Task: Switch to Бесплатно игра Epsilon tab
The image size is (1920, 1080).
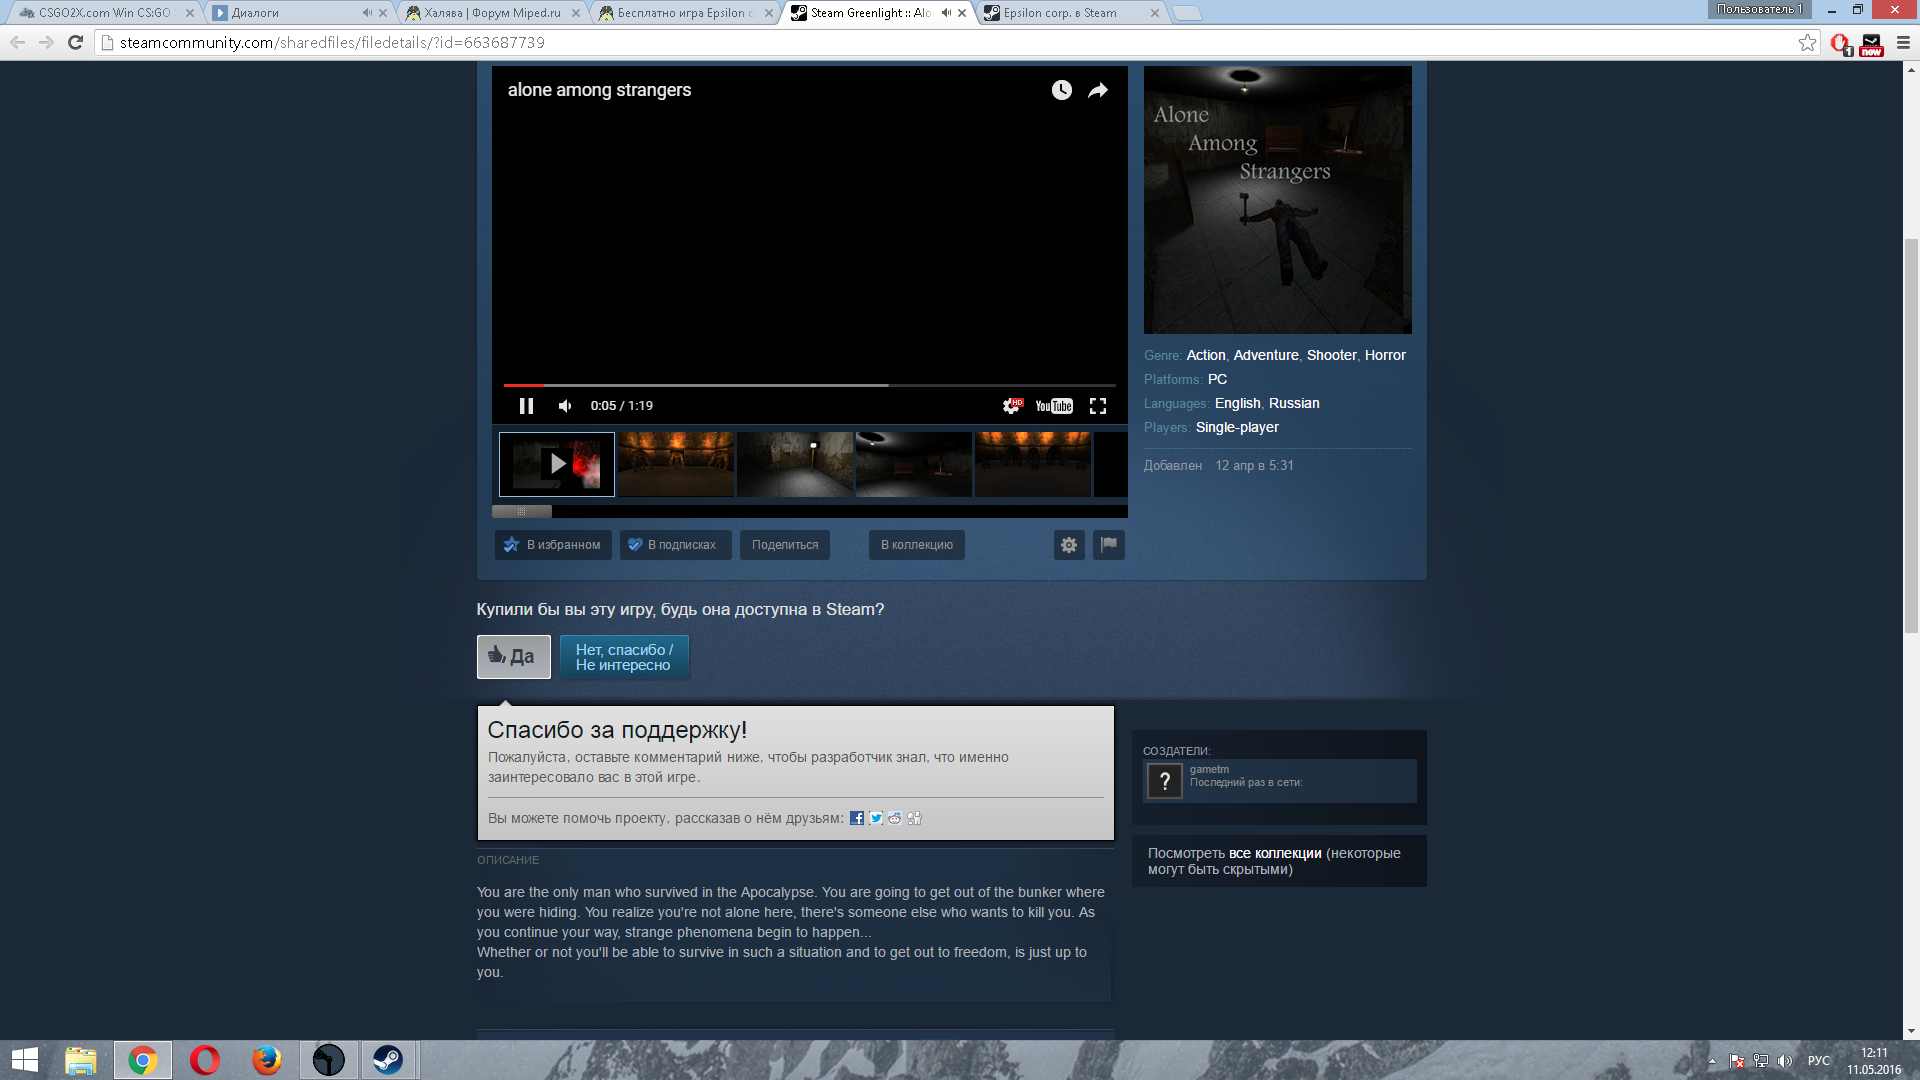Action: (685, 13)
